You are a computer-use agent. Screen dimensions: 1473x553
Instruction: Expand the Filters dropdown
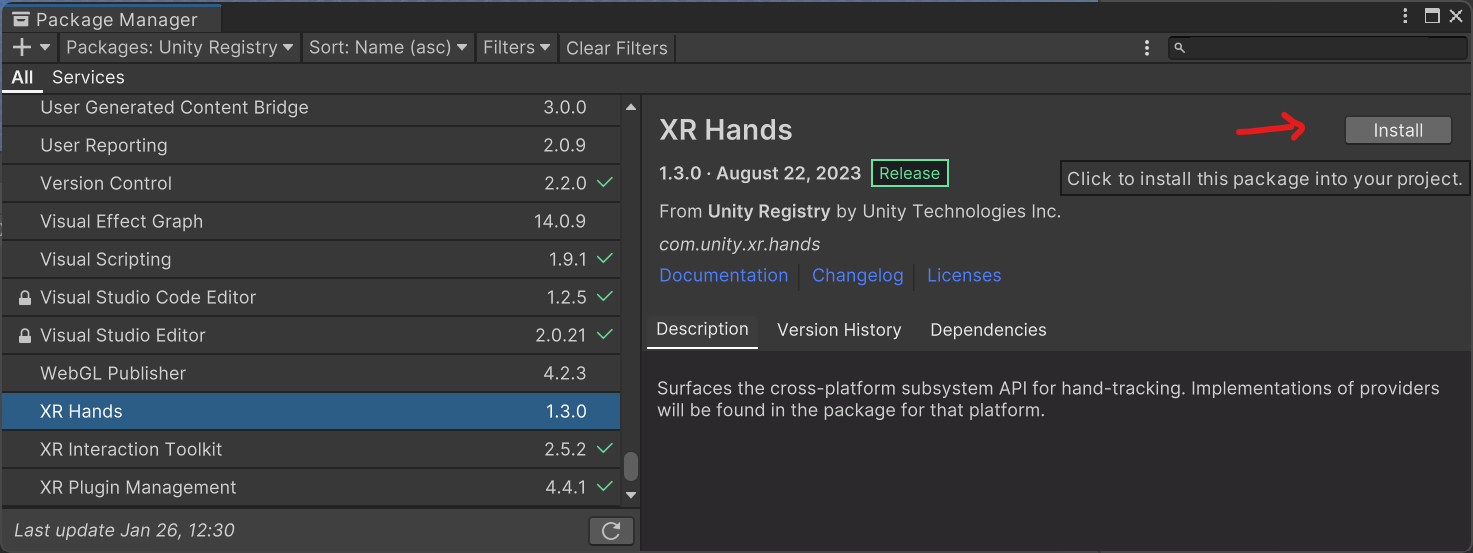(x=516, y=47)
